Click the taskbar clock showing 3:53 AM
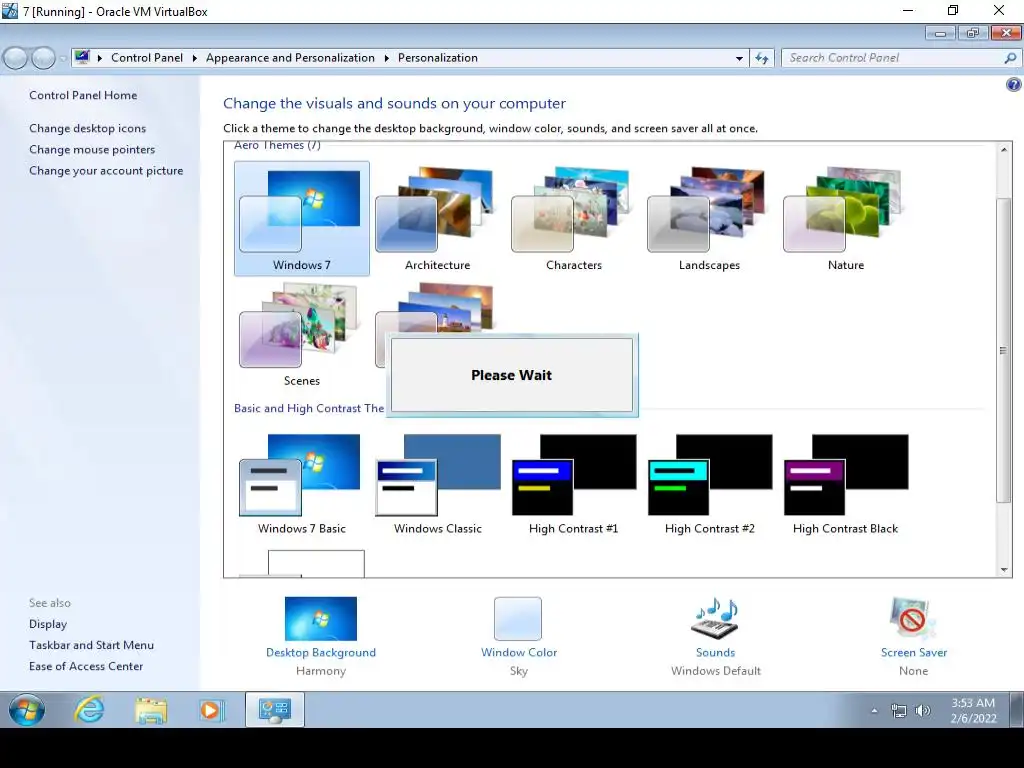This screenshot has height=768, width=1024. coord(973,711)
